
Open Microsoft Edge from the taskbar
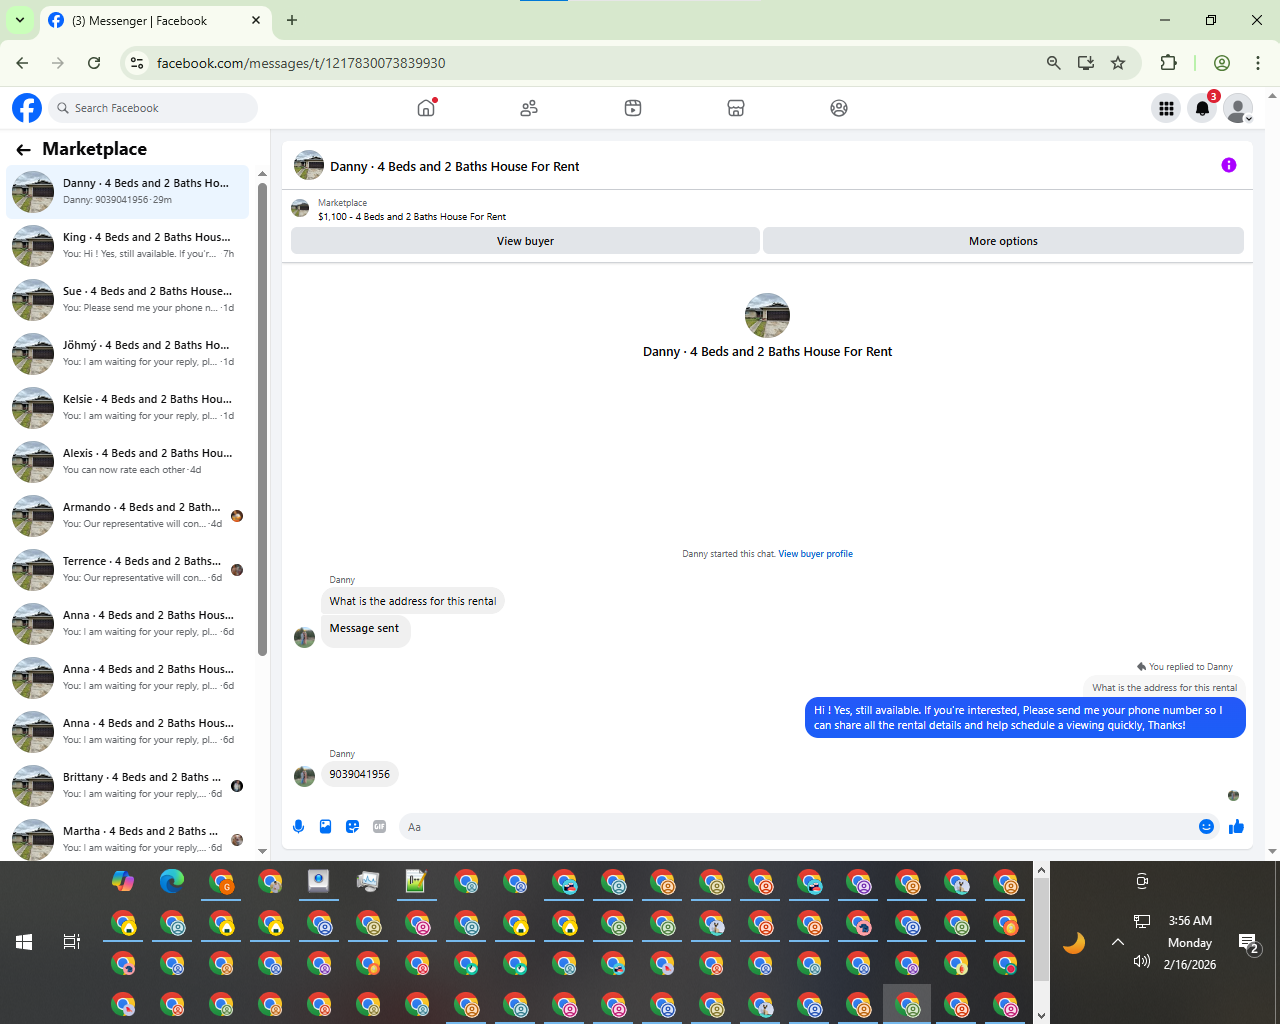(172, 881)
